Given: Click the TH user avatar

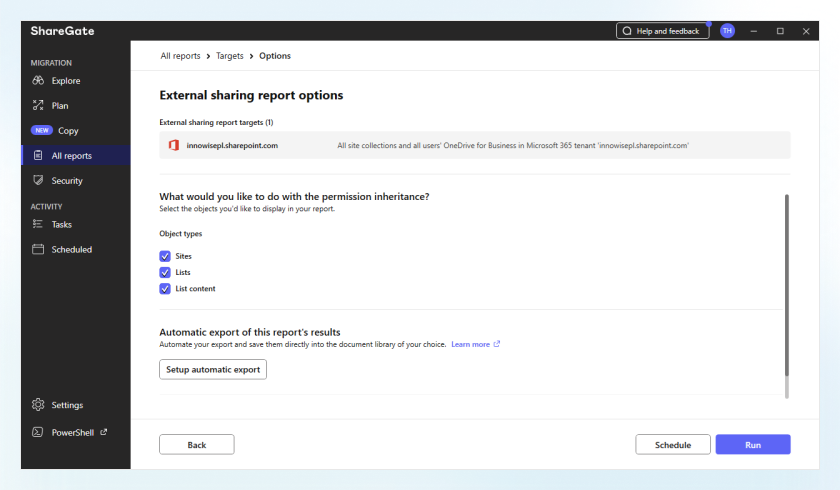Looking at the screenshot, I should (727, 31).
